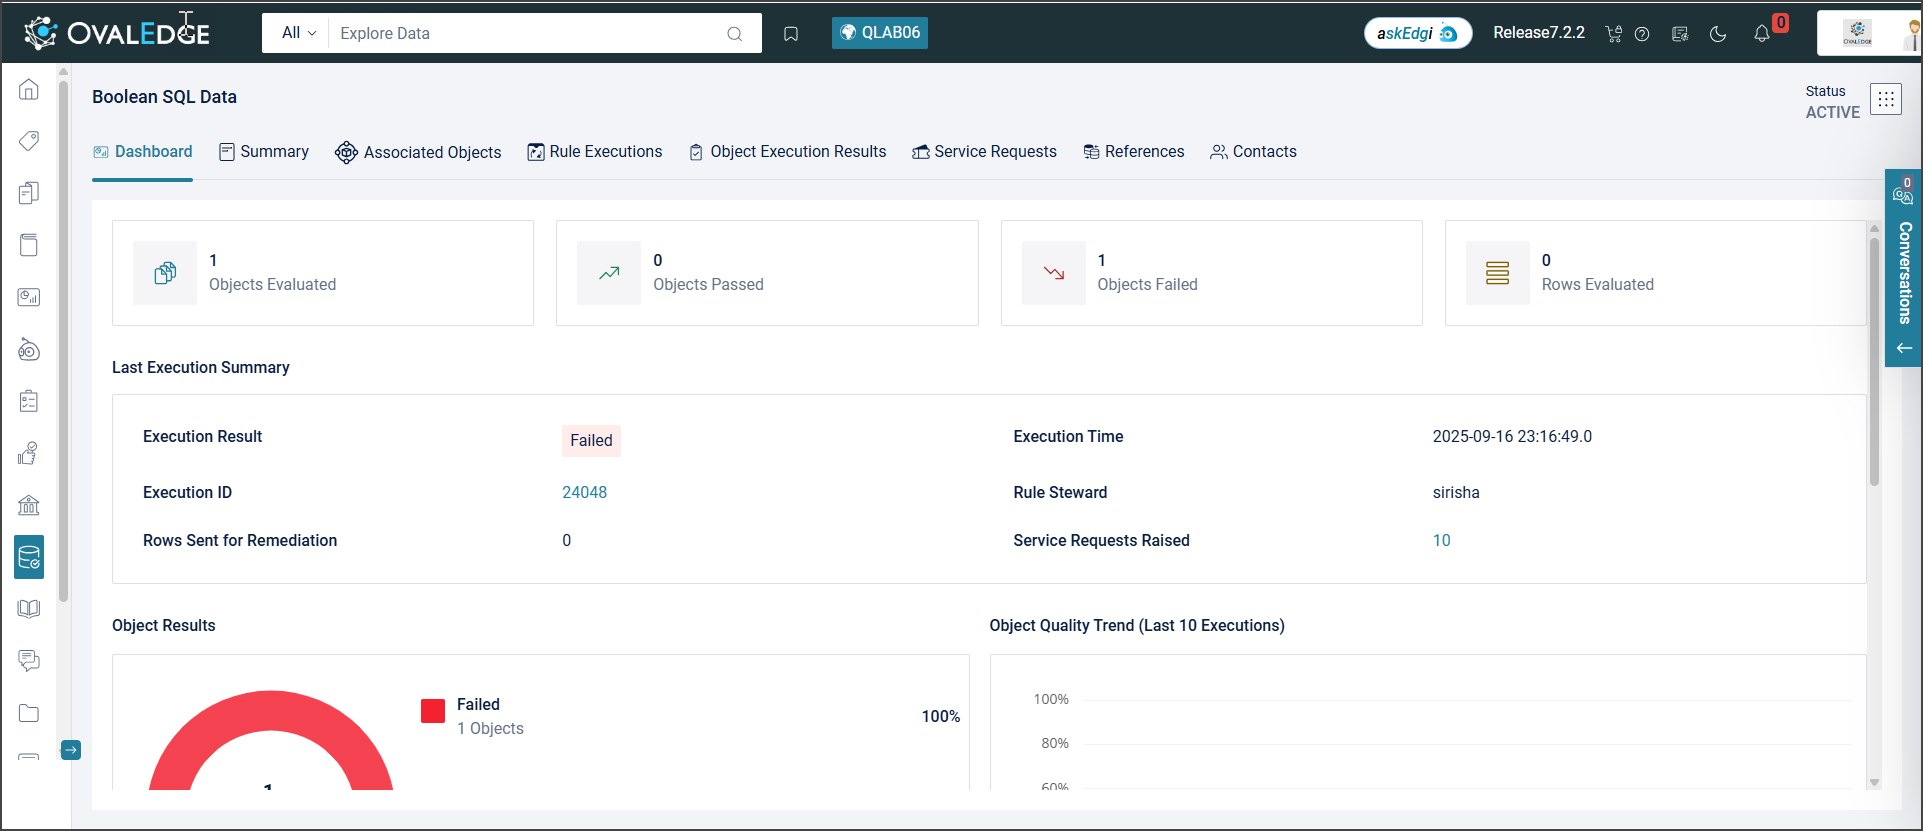Click the help question mark icon
Image resolution: width=1923 pixels, height=831 pixels.
tap(1642, 34)
